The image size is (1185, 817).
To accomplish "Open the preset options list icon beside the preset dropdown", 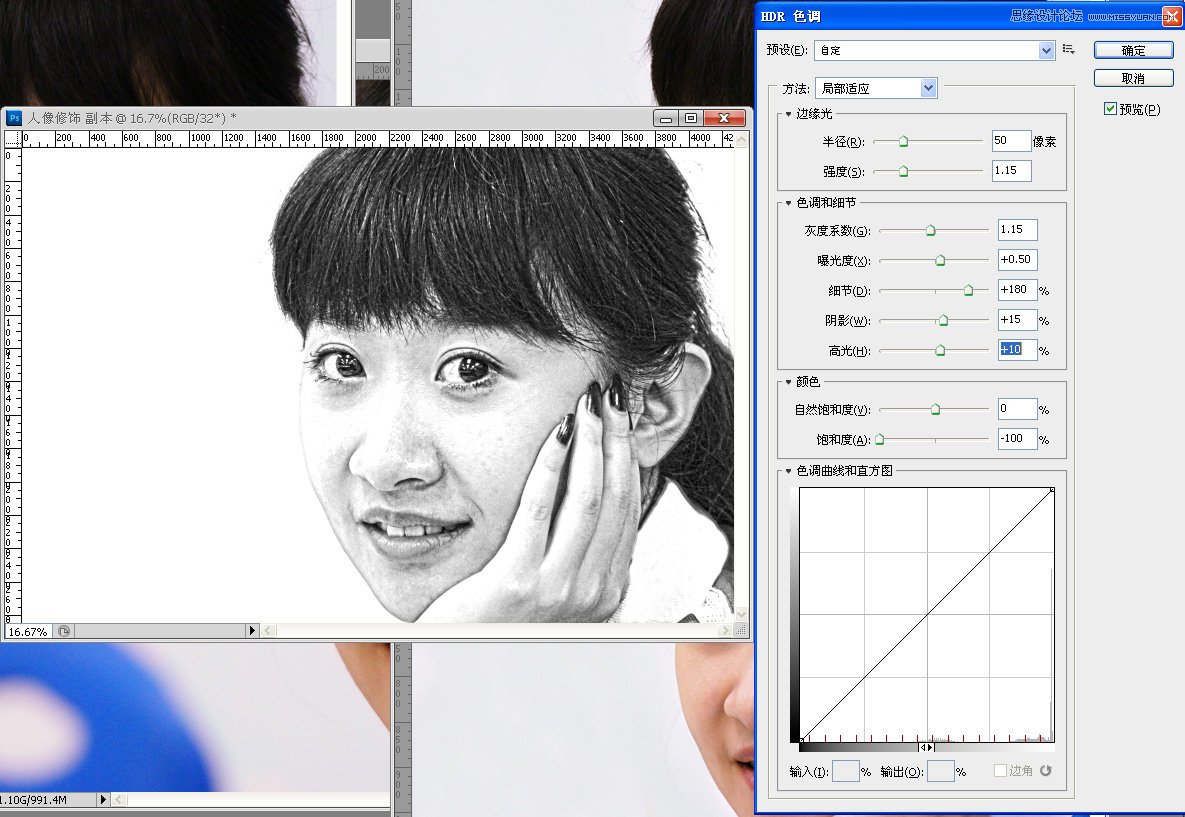I will (x=1067, y=49).
